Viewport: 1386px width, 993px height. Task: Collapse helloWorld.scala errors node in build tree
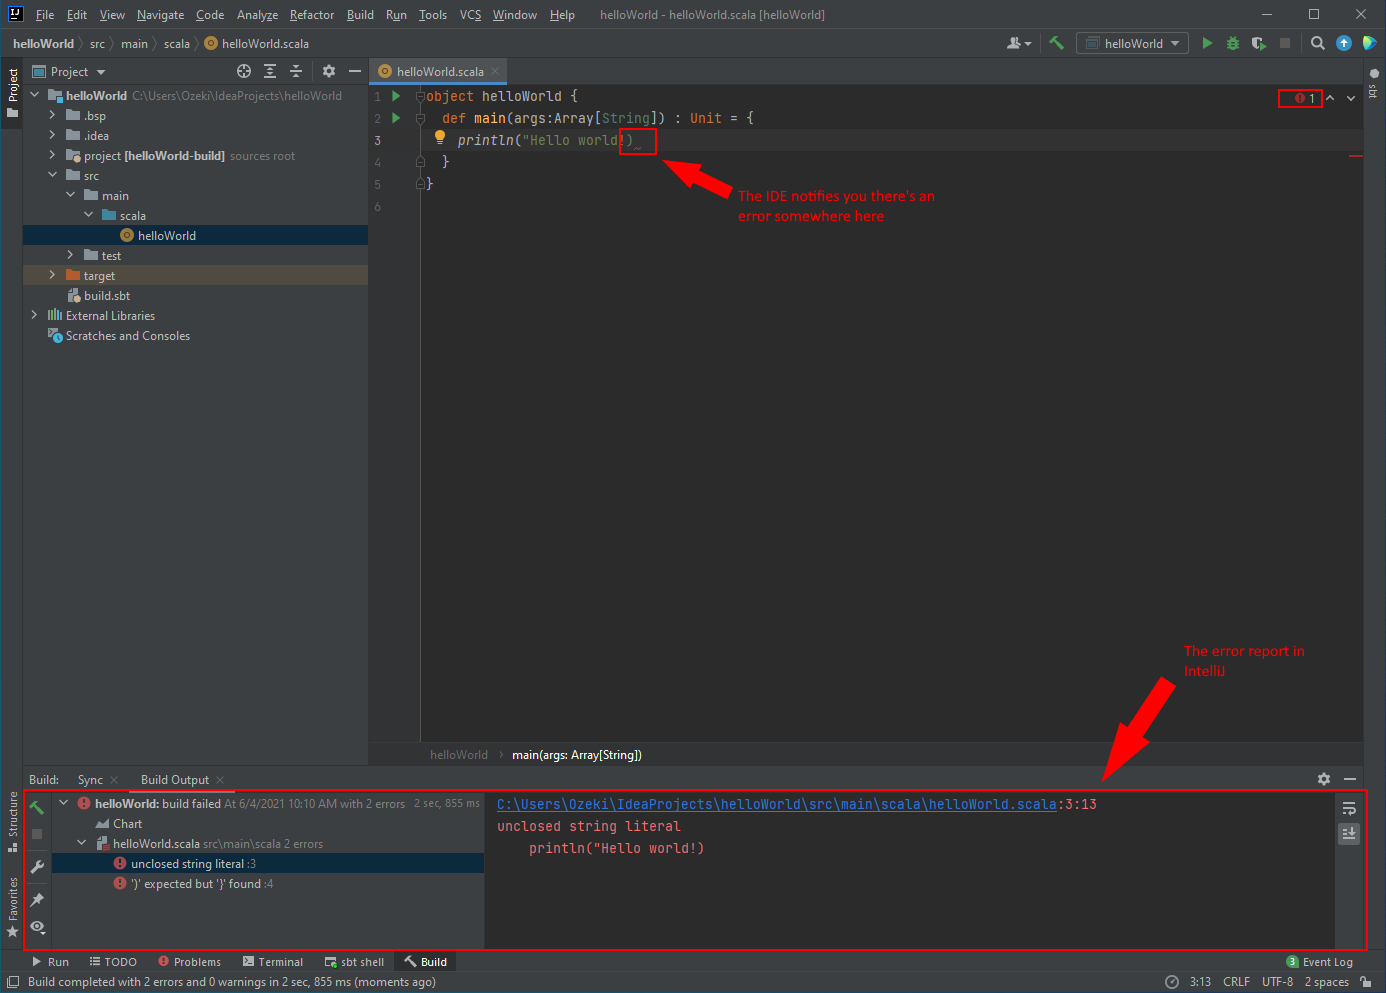pos(82,843)
